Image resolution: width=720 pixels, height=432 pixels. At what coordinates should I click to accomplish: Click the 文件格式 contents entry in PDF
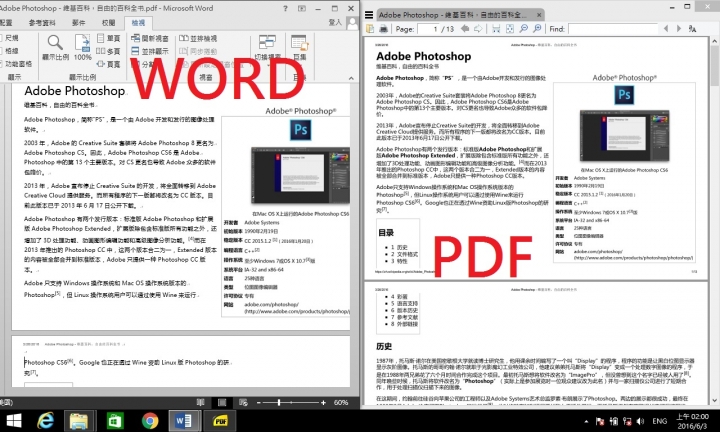point(404,254)
